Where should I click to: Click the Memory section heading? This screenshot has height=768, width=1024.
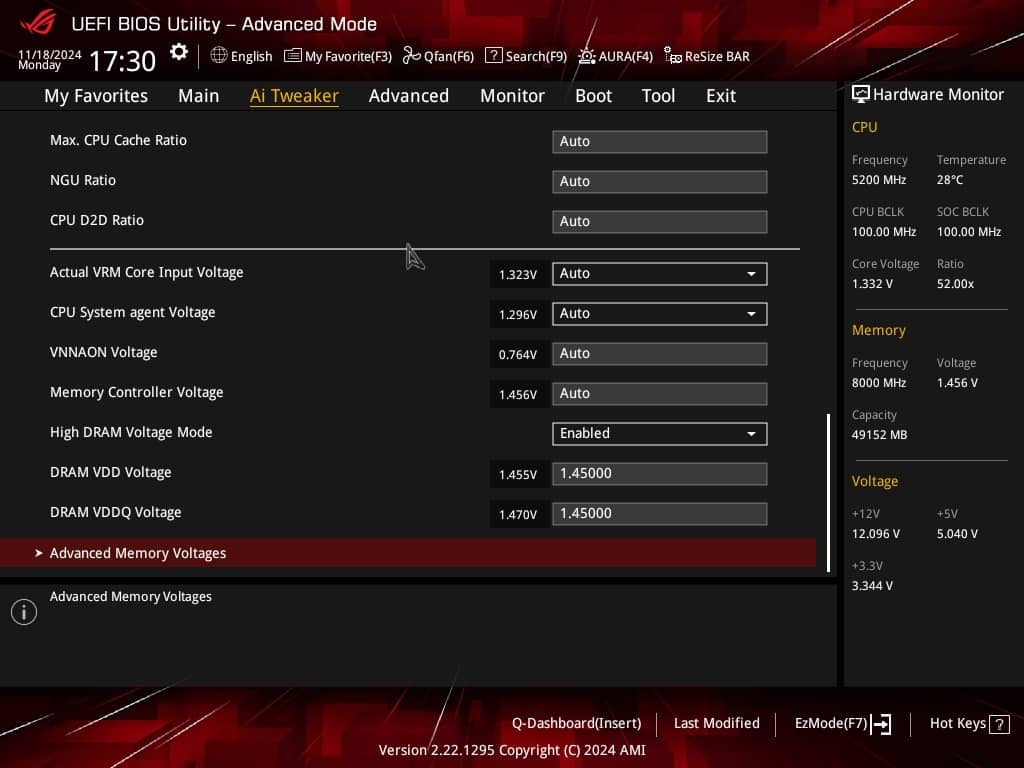click(878, 330)
